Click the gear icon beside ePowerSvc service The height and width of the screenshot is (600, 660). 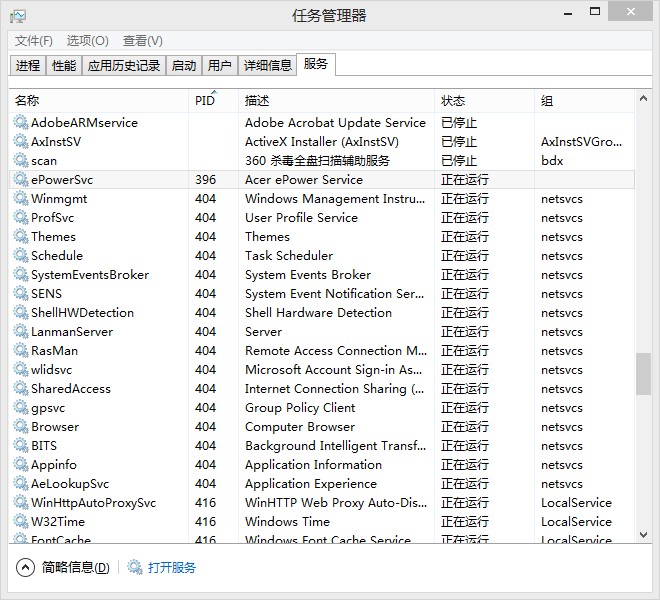[21, 180]
